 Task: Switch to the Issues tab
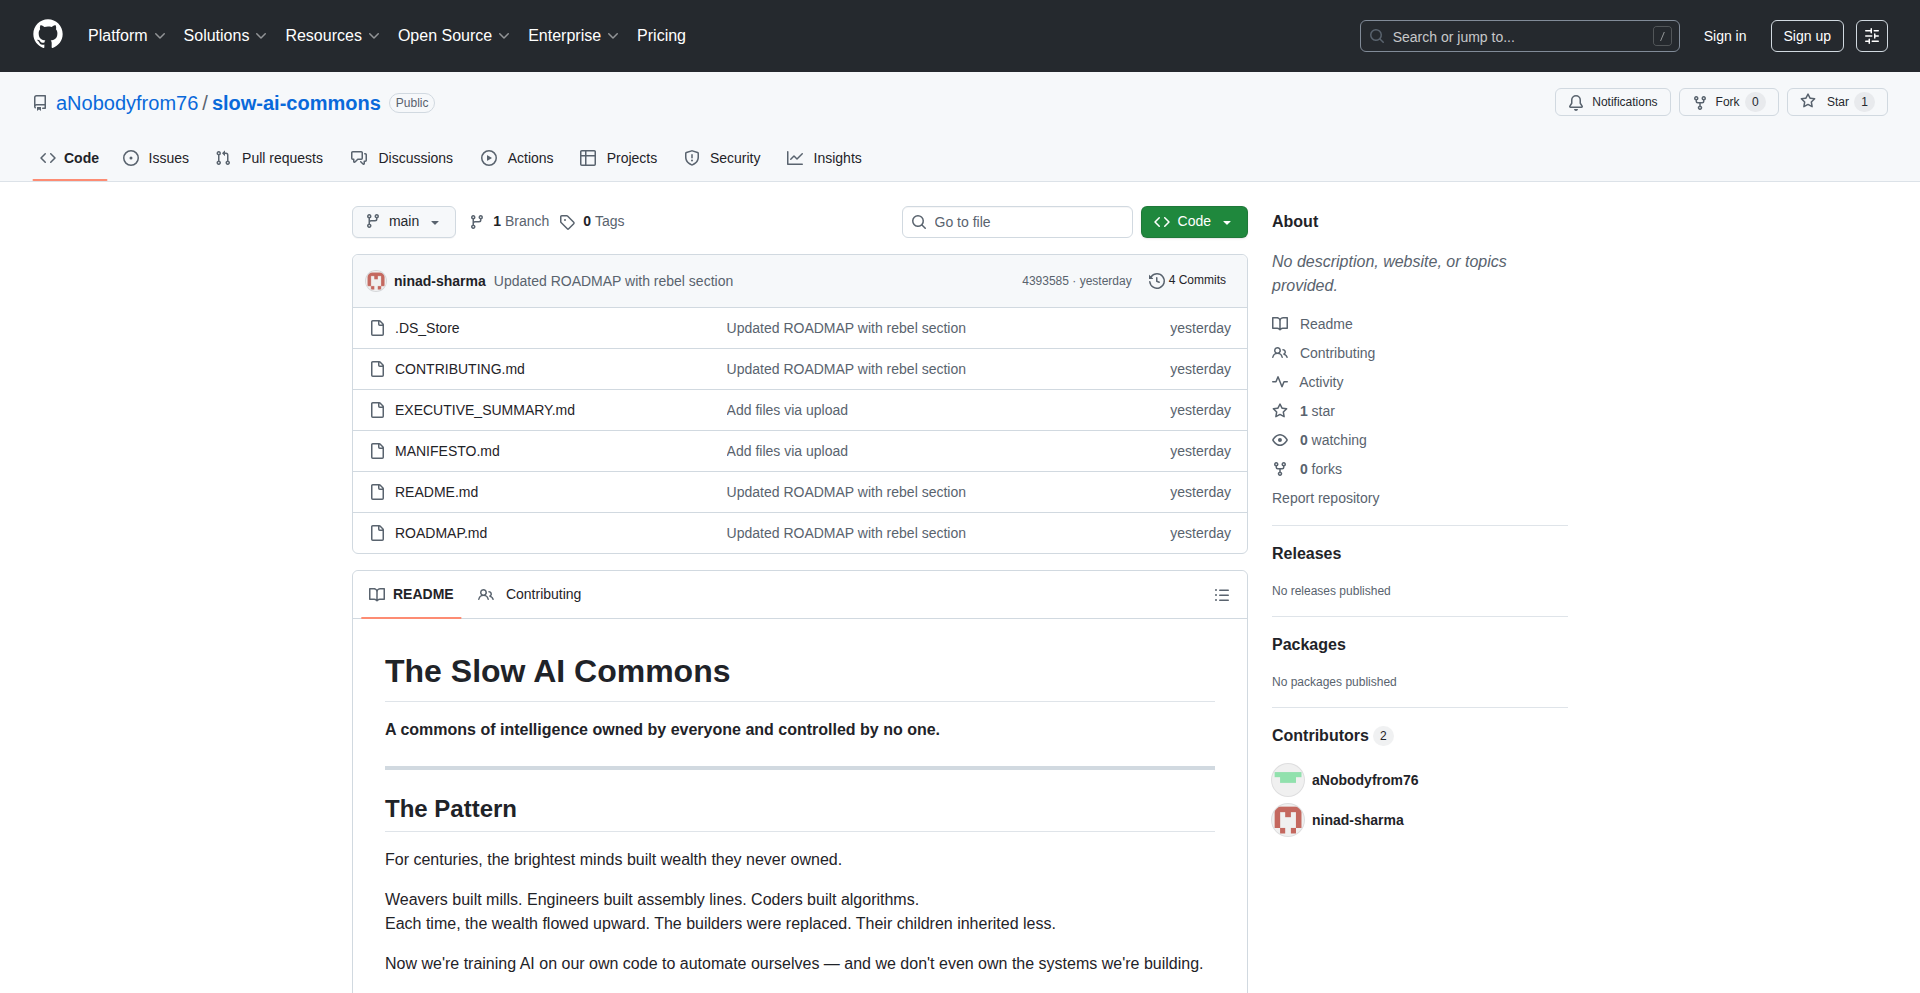[x=156, y=158]
